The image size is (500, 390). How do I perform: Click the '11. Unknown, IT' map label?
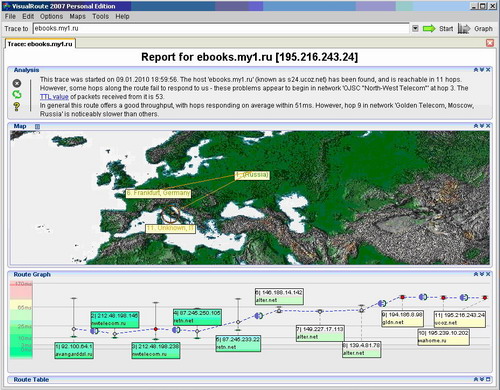(170, 228)
